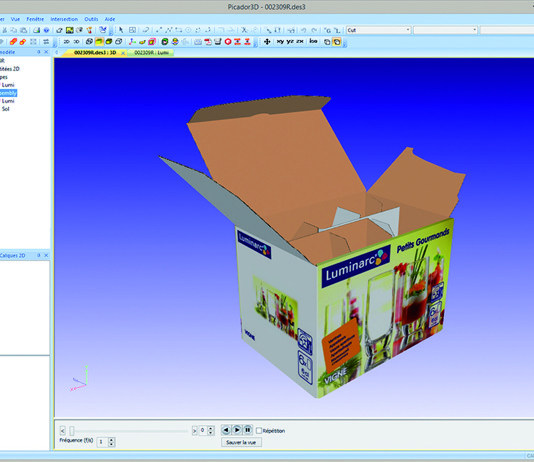
Task: Click the green circular refresh icon
Action: pyautogui.click(x=165, y=42)
